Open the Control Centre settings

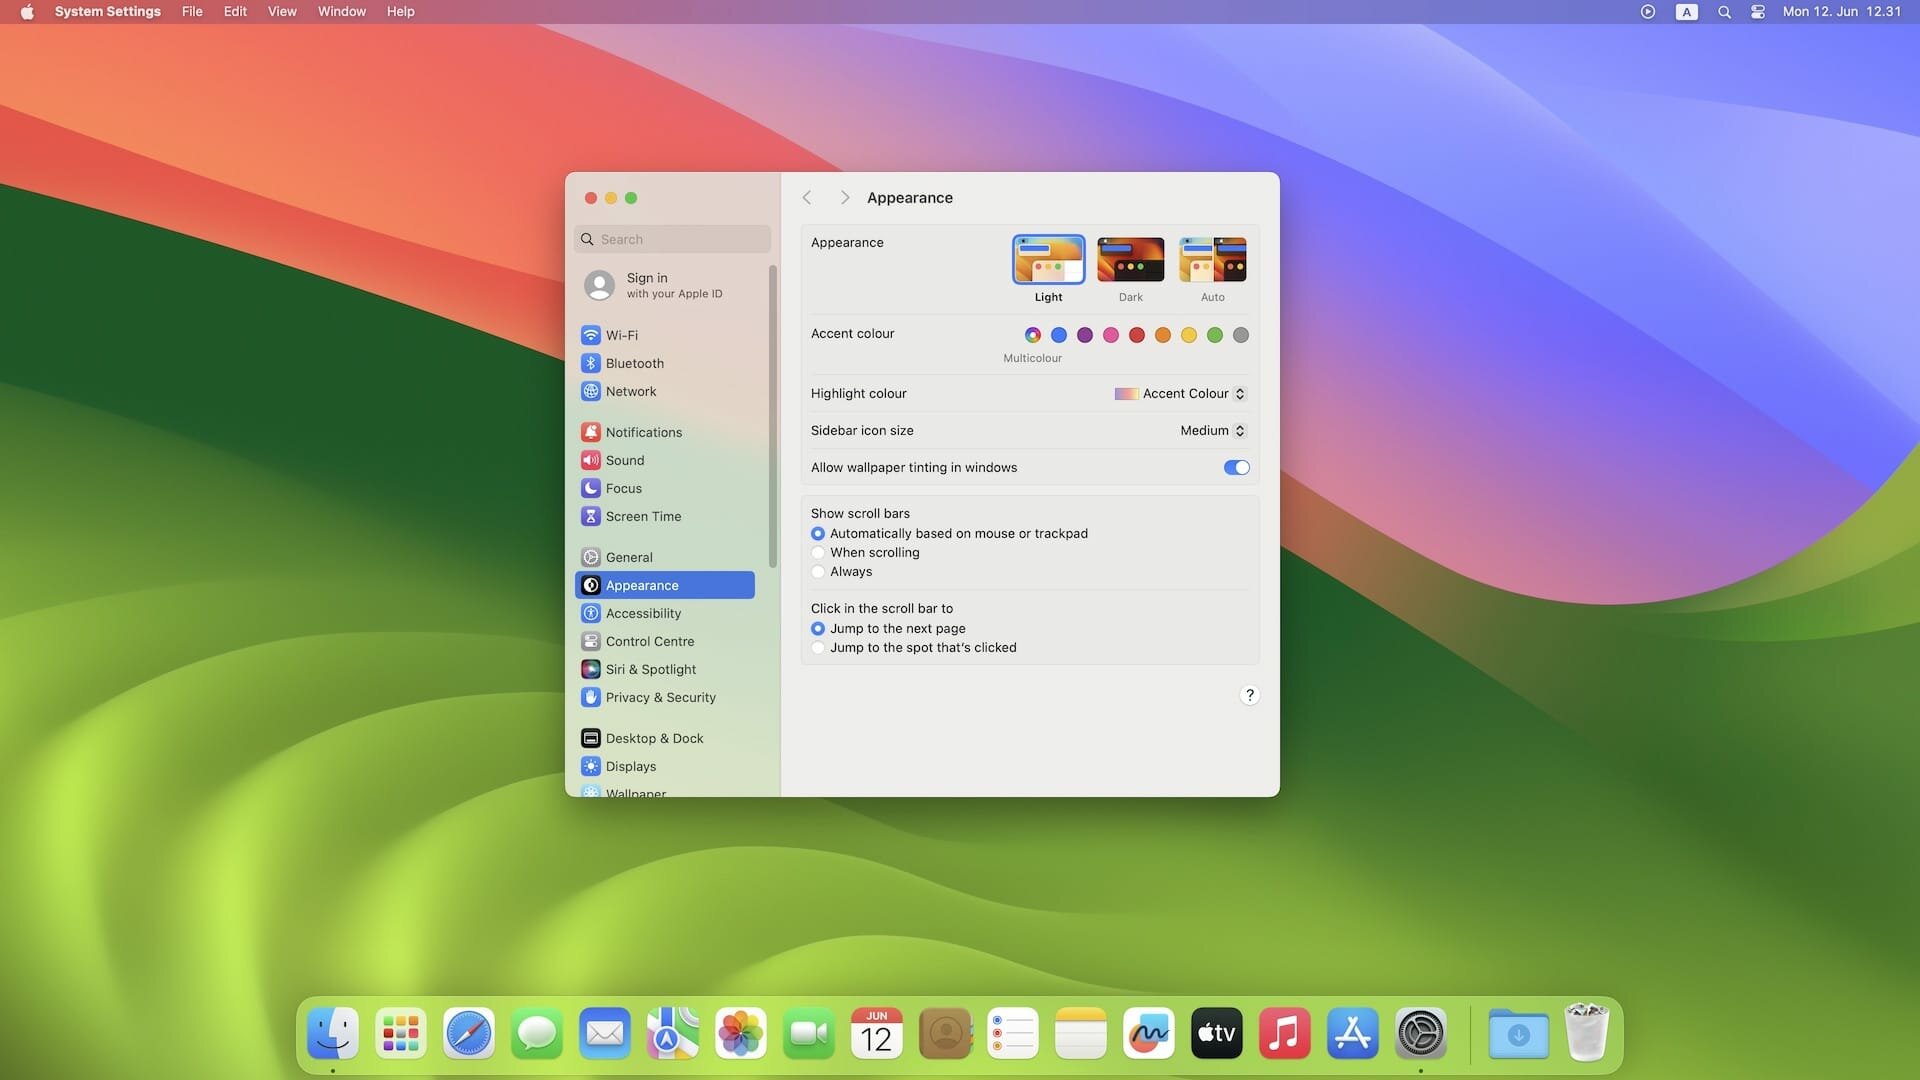(x=650, y=642)
